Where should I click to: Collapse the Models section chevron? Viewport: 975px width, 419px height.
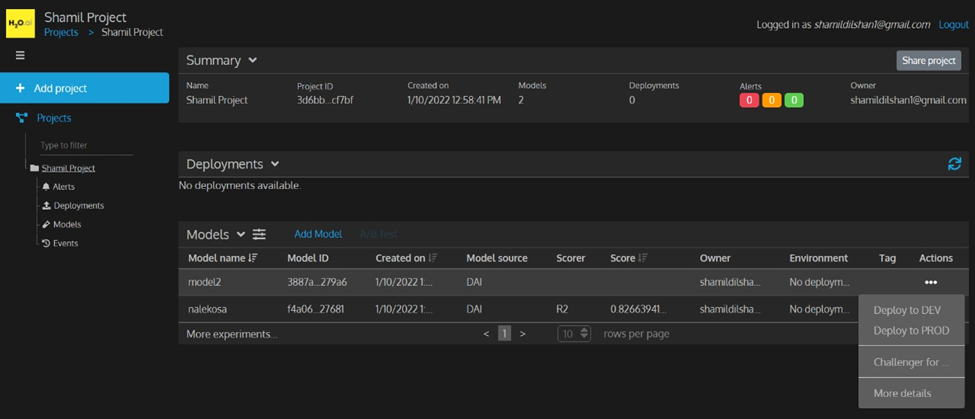tap(241, 235)
